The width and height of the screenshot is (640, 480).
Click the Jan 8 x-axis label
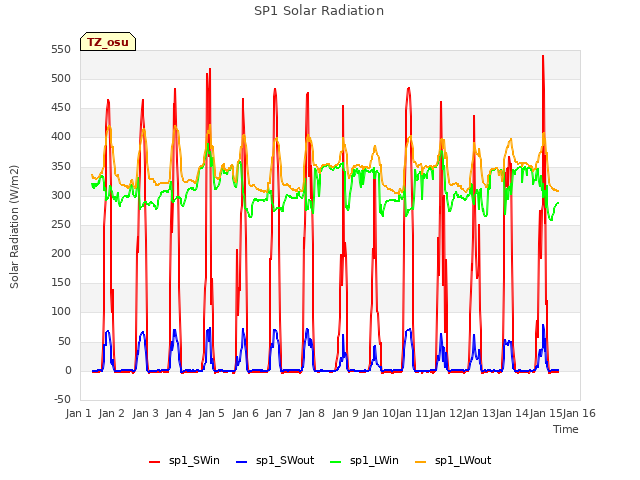pos(311,413)
